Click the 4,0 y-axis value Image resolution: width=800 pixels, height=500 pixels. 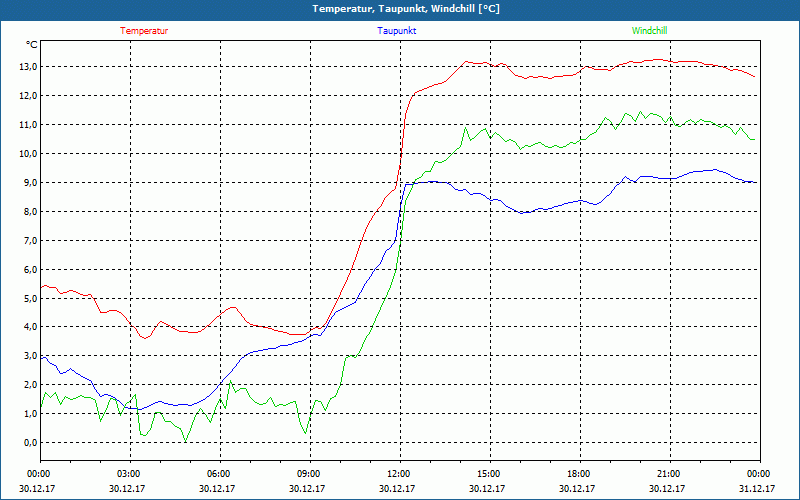pyautogui.click(x=30, y=327)
